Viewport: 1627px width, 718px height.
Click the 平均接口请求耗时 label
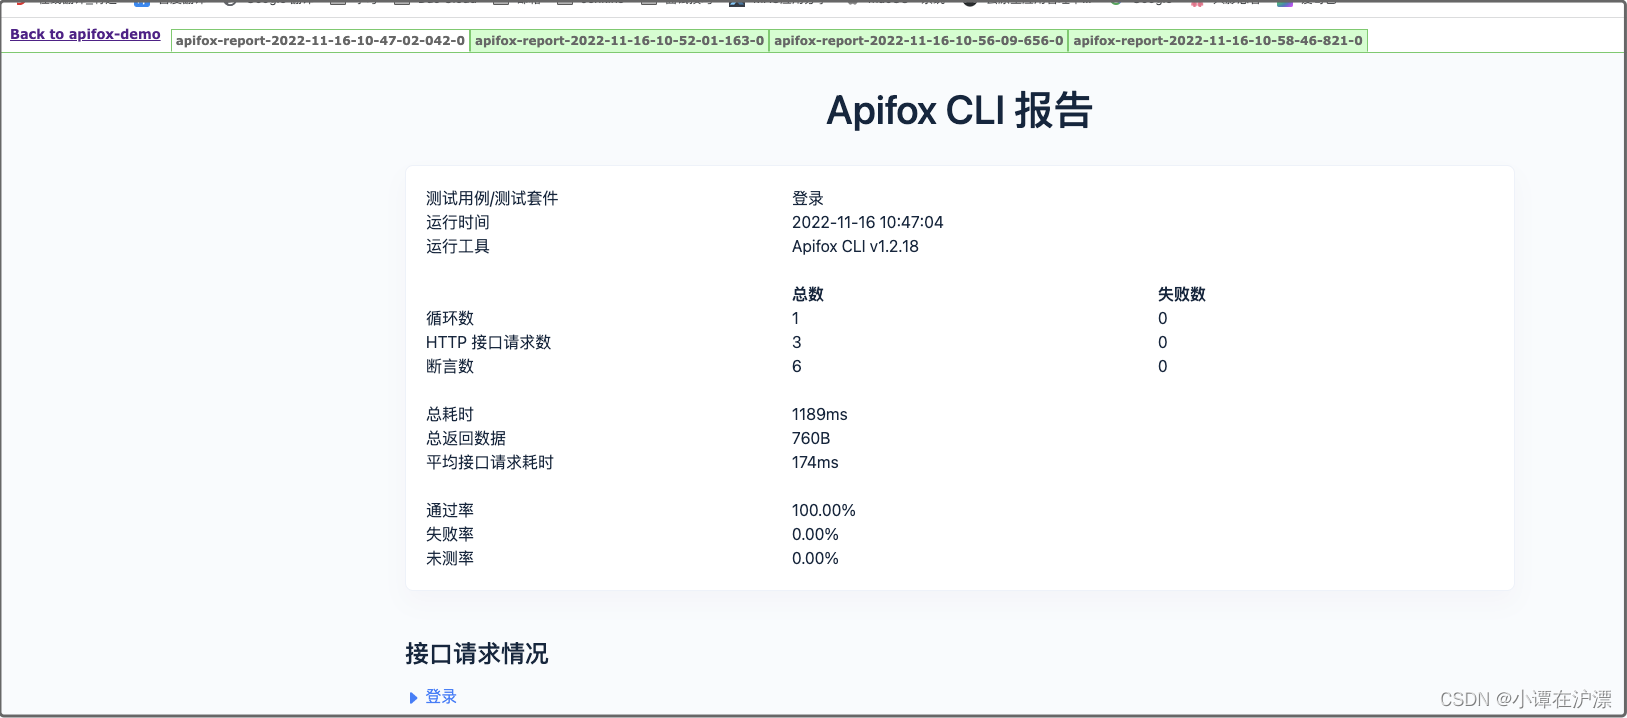pyautogui.click(x=490, y=462)
